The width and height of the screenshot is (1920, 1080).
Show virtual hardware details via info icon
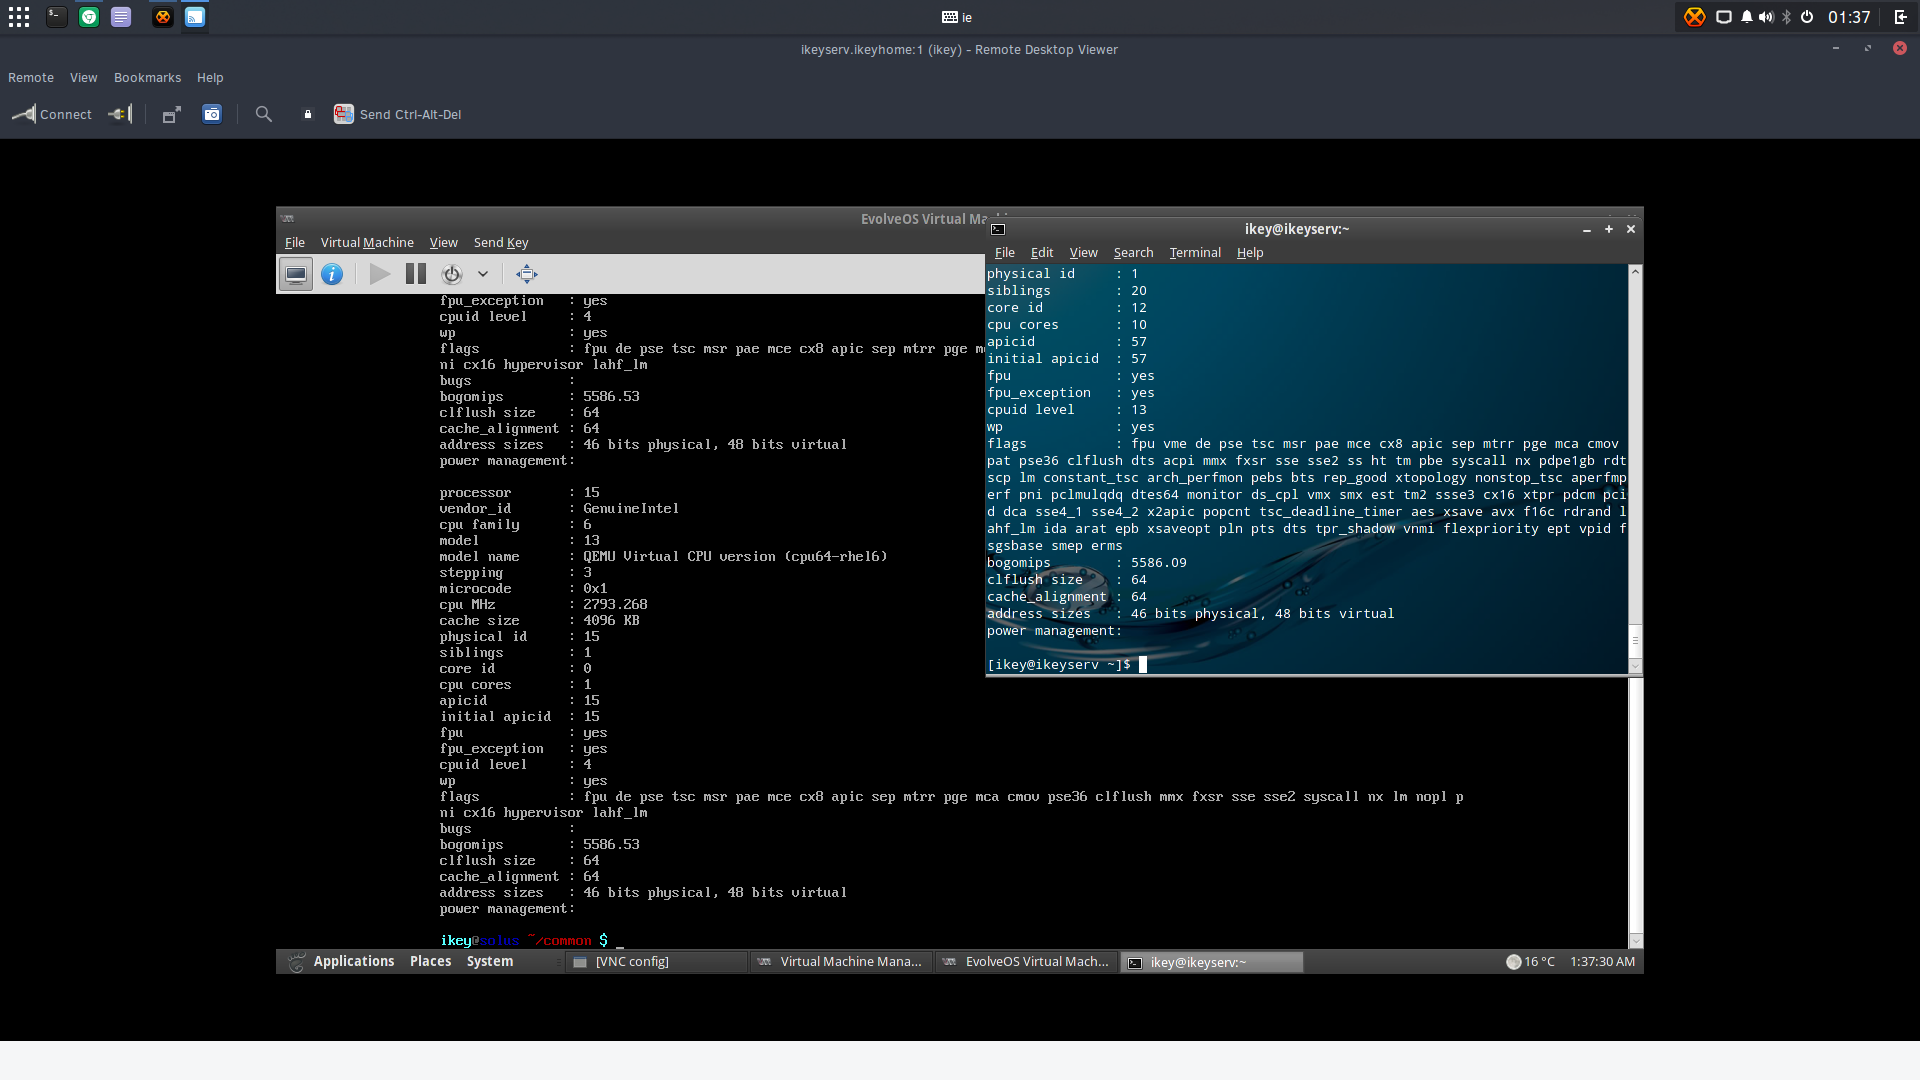click(332, 274)
